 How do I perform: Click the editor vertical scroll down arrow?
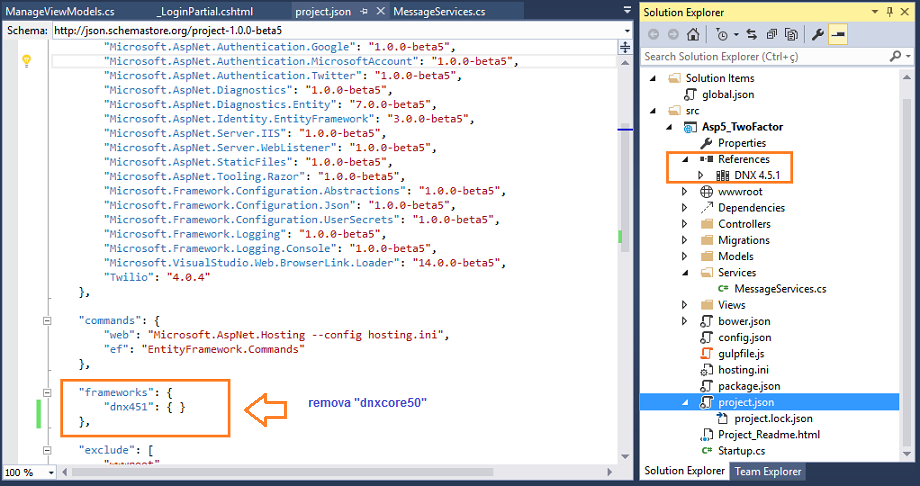point(625,456)
